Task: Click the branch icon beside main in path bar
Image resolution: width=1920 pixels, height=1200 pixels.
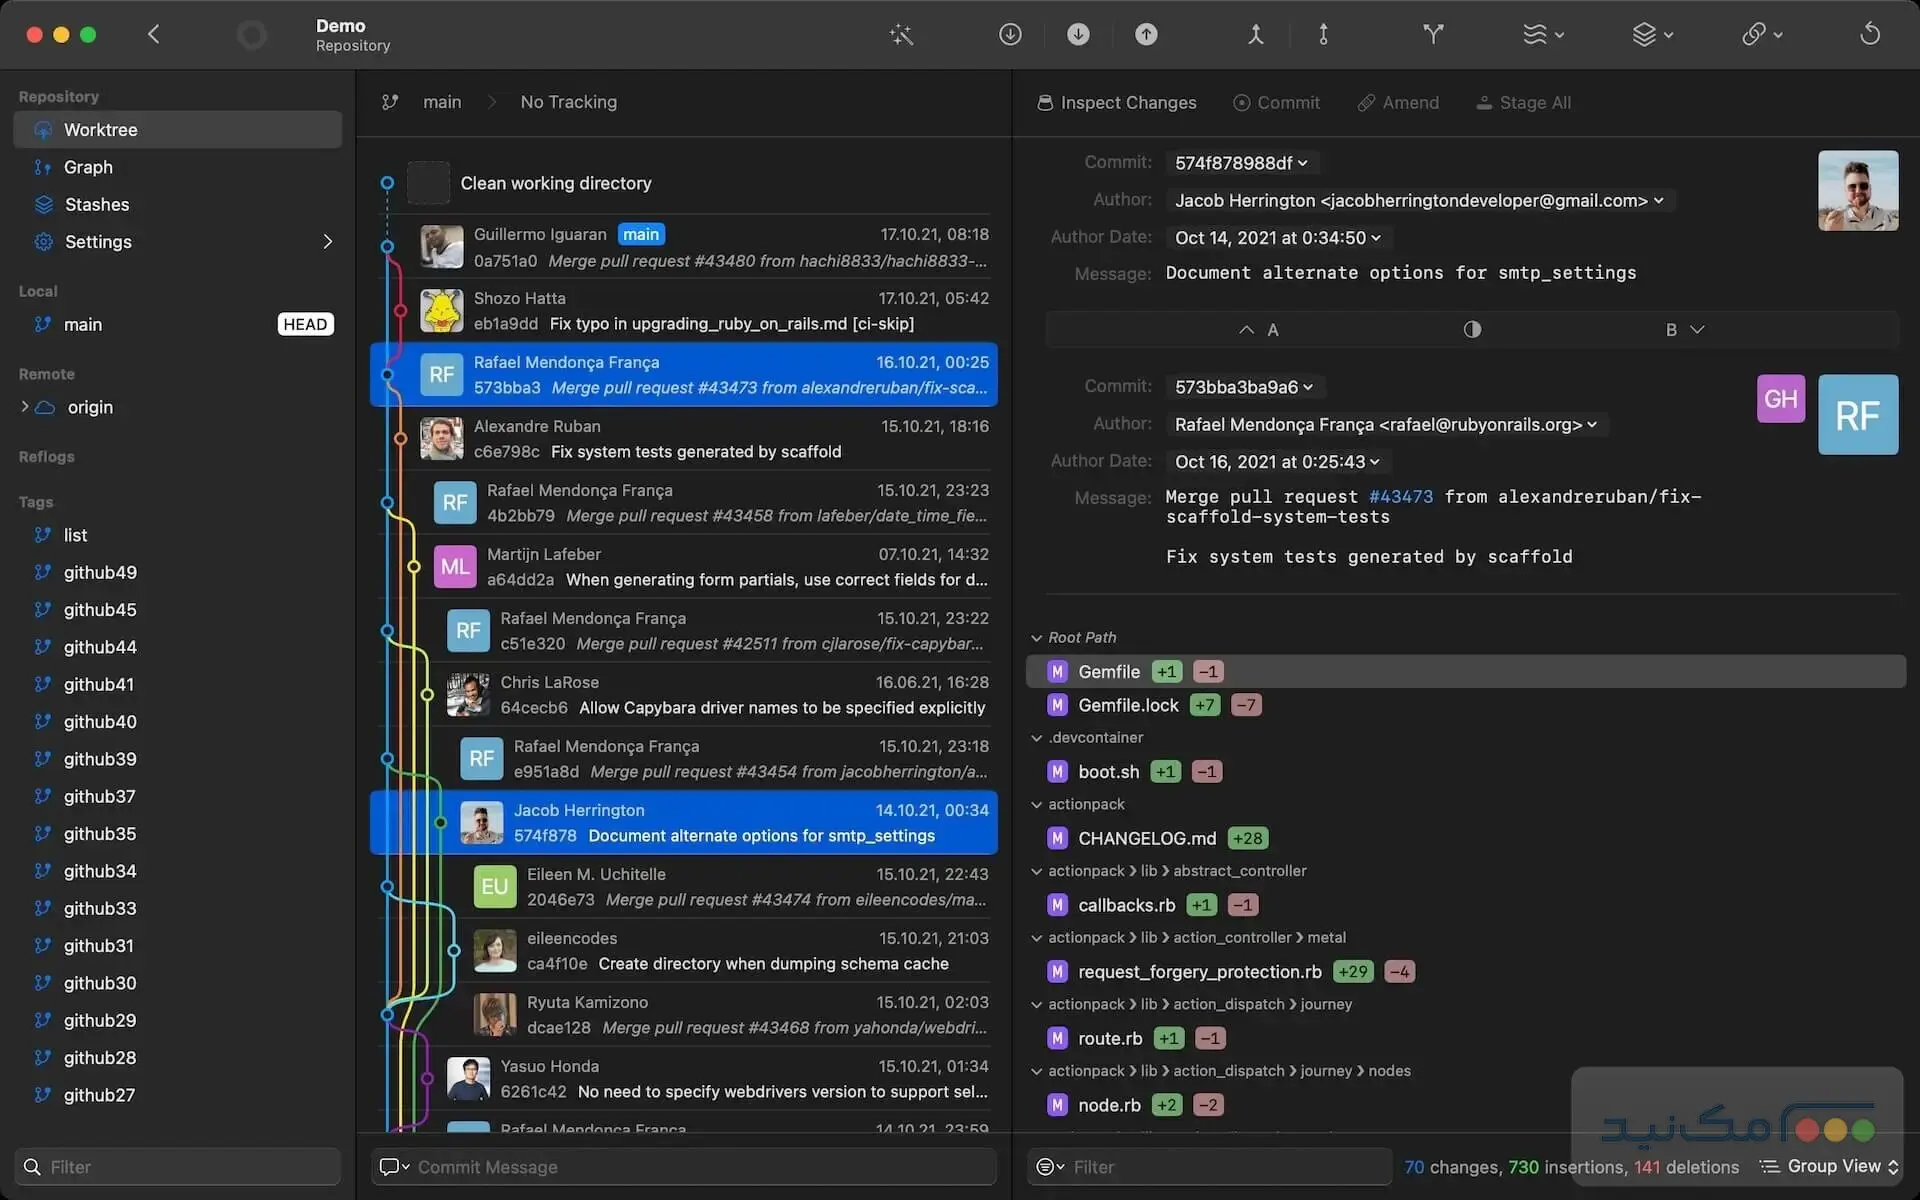Action: pos(390,102)
